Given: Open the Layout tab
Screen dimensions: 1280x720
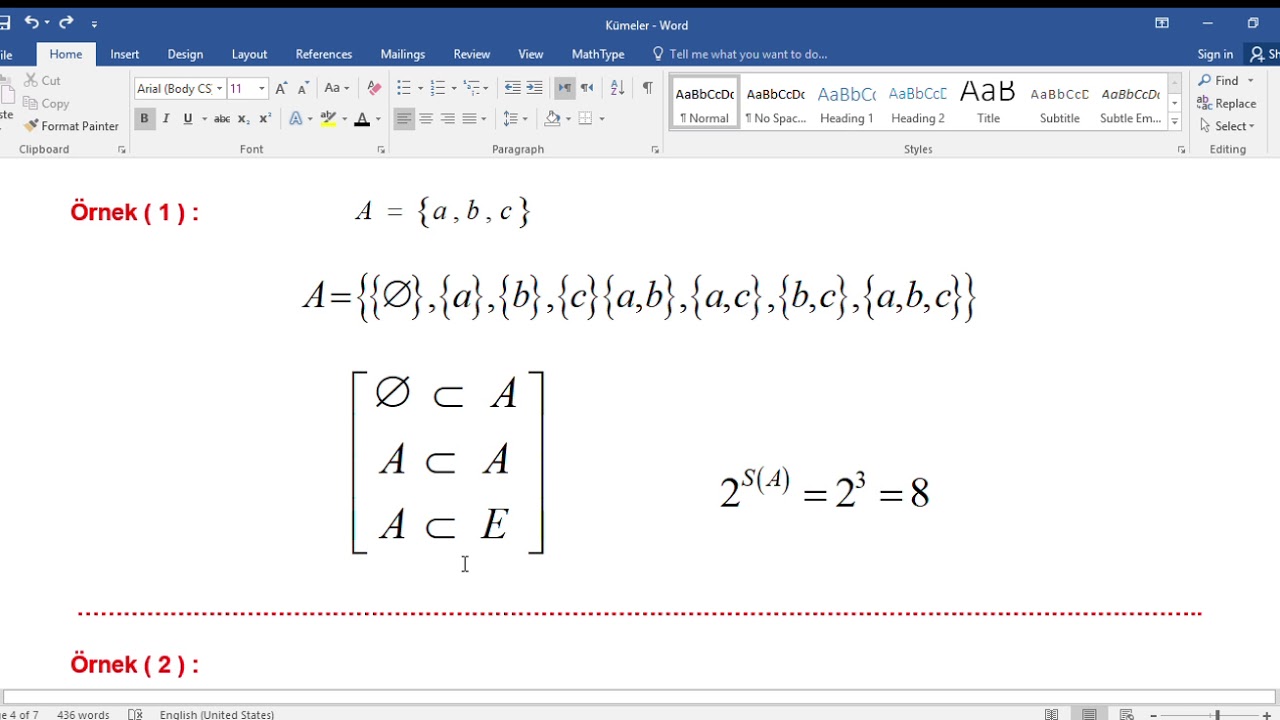Looking at the screenshot, I should click(x=249, y=54).
